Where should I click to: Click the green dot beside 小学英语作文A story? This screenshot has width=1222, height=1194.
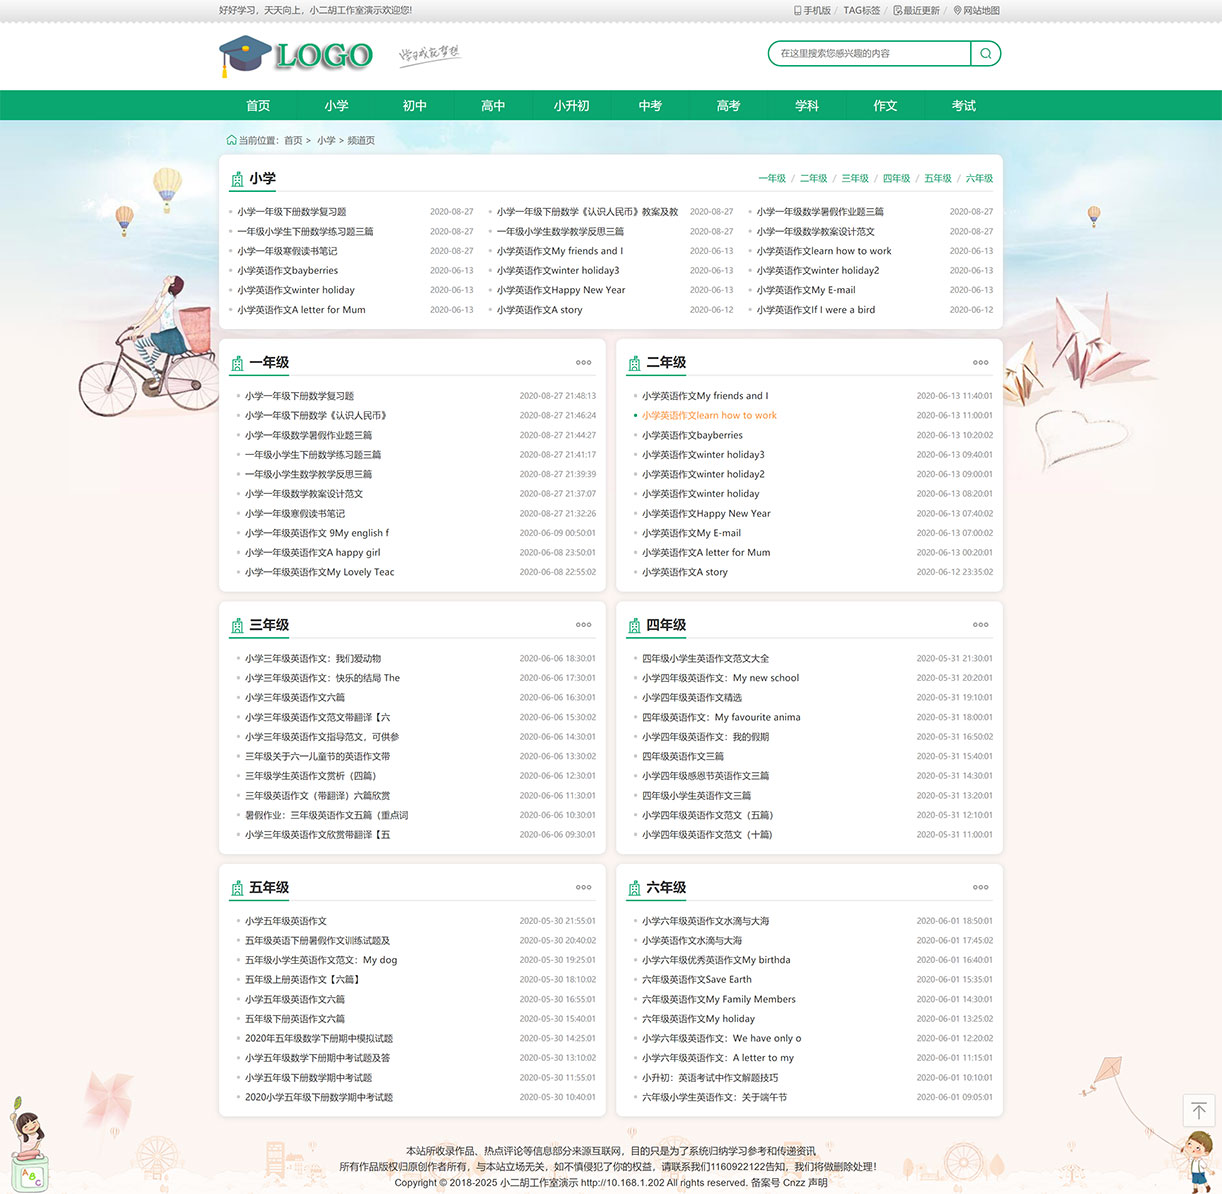coord(634,572)
